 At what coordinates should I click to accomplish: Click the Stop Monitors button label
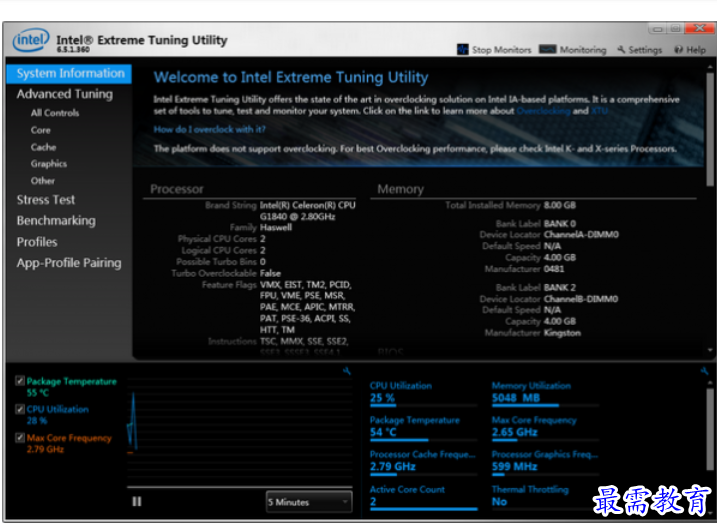click(502, 50)
